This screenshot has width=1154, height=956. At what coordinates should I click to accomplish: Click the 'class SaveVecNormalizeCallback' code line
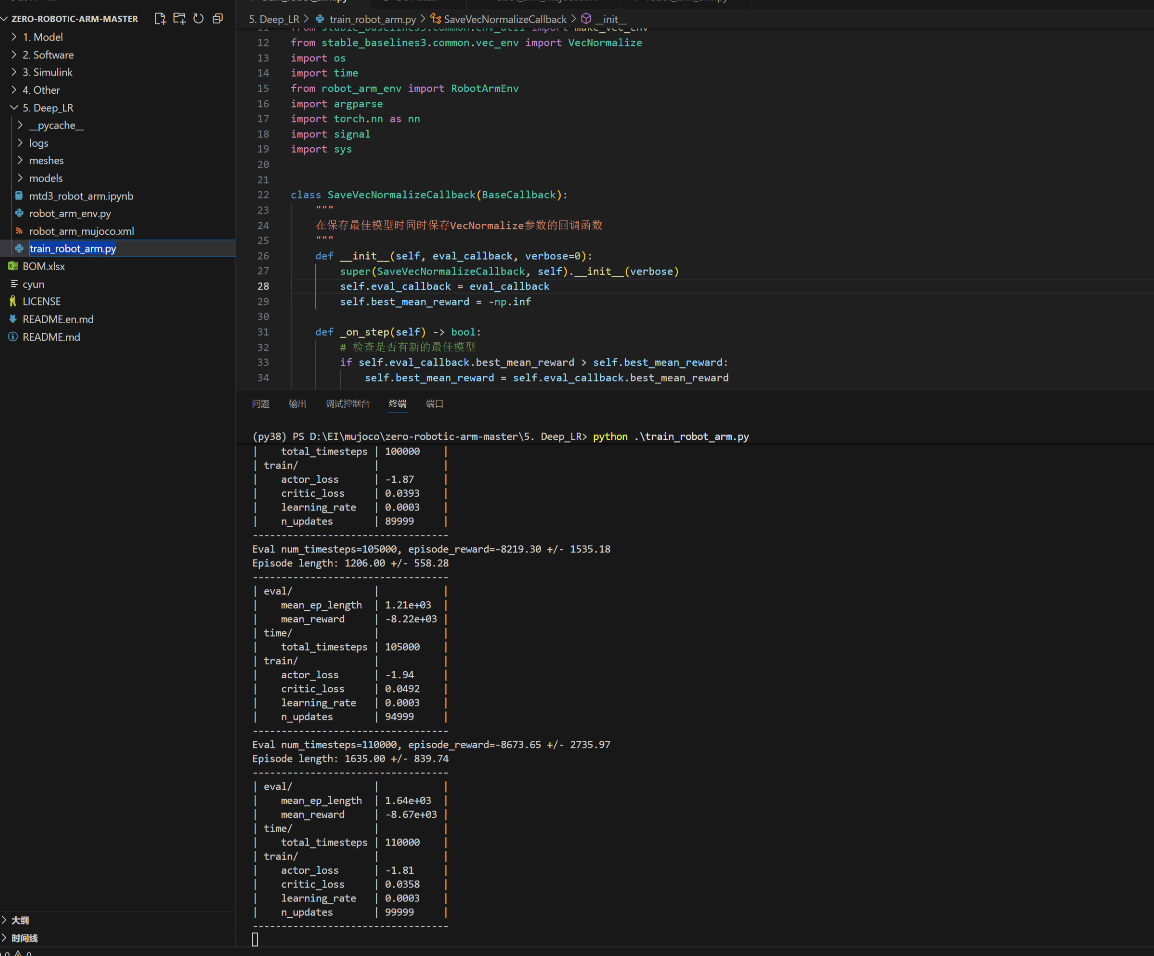pyautogui.click(x=429, y=195)
